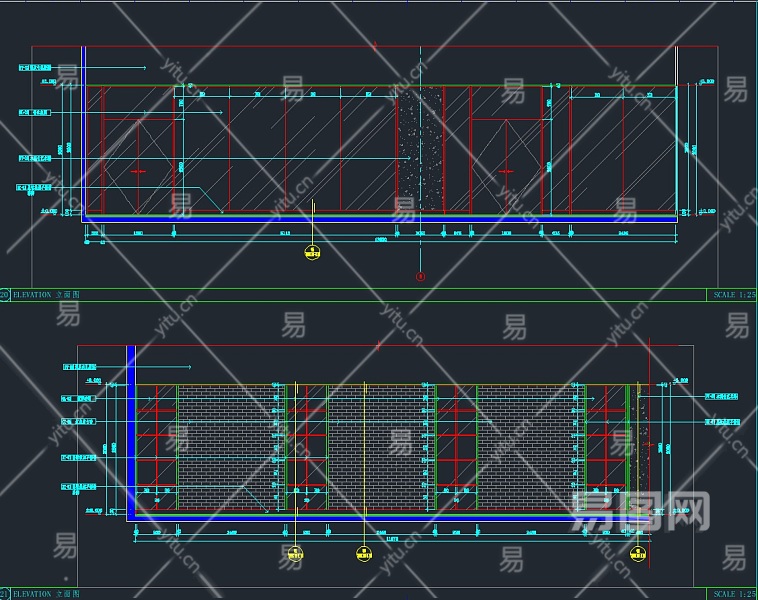Select red handle on upper elevation's right door
Viewport: 758px width, 600px height.
[x=506, y=172]
